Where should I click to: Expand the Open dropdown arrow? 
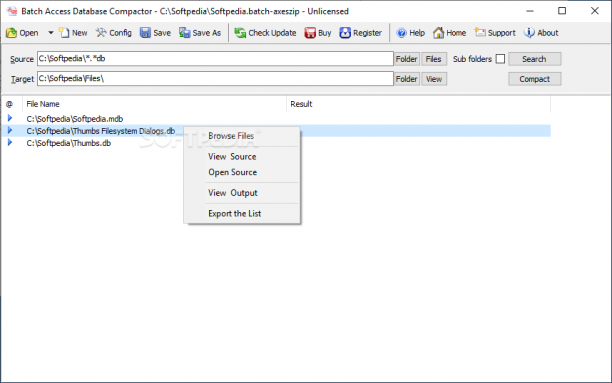pyautogui.click(x=51, y=33)
